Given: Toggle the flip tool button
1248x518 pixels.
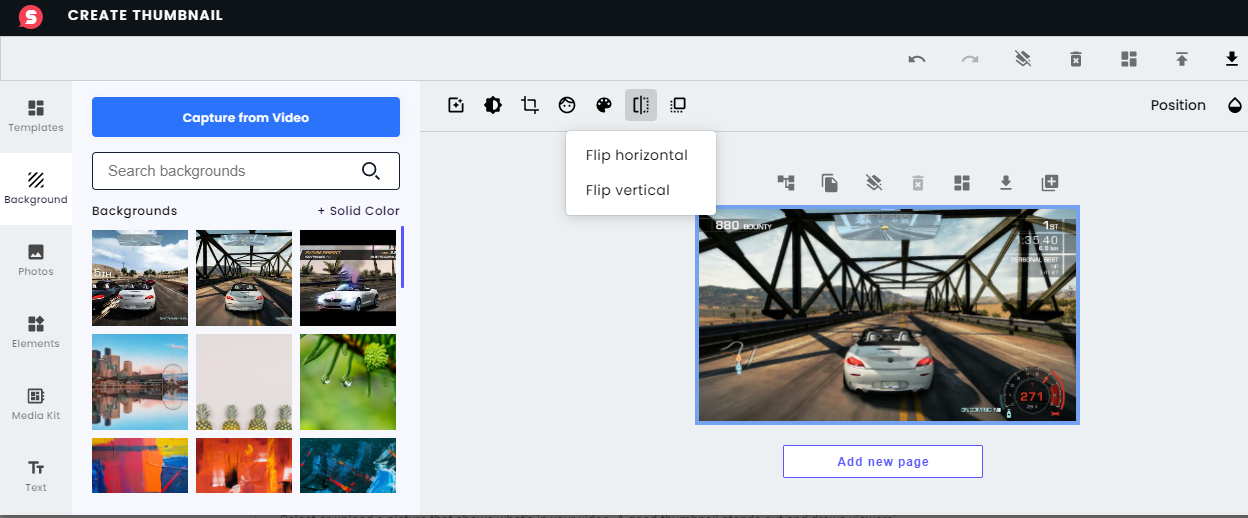Looking at the screenshot, I should pos(641,105).
